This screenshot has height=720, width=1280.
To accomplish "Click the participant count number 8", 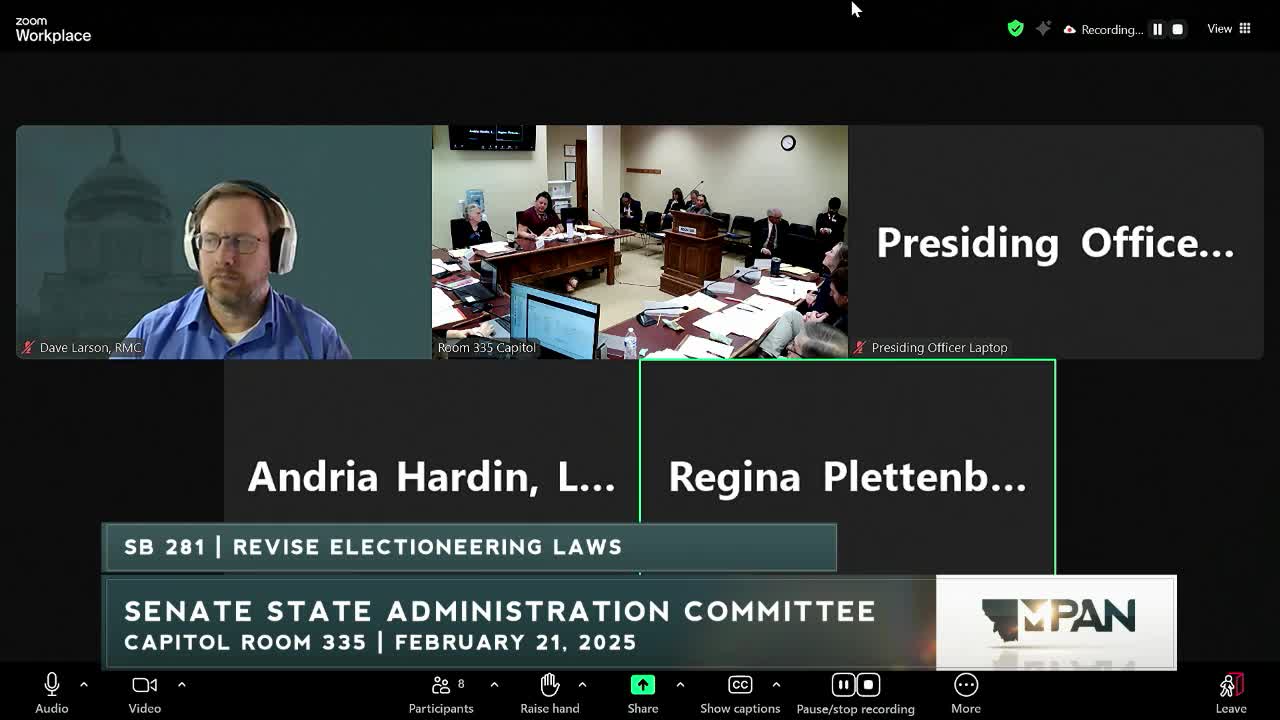I will pyautogui.click(x=461, y=684).
